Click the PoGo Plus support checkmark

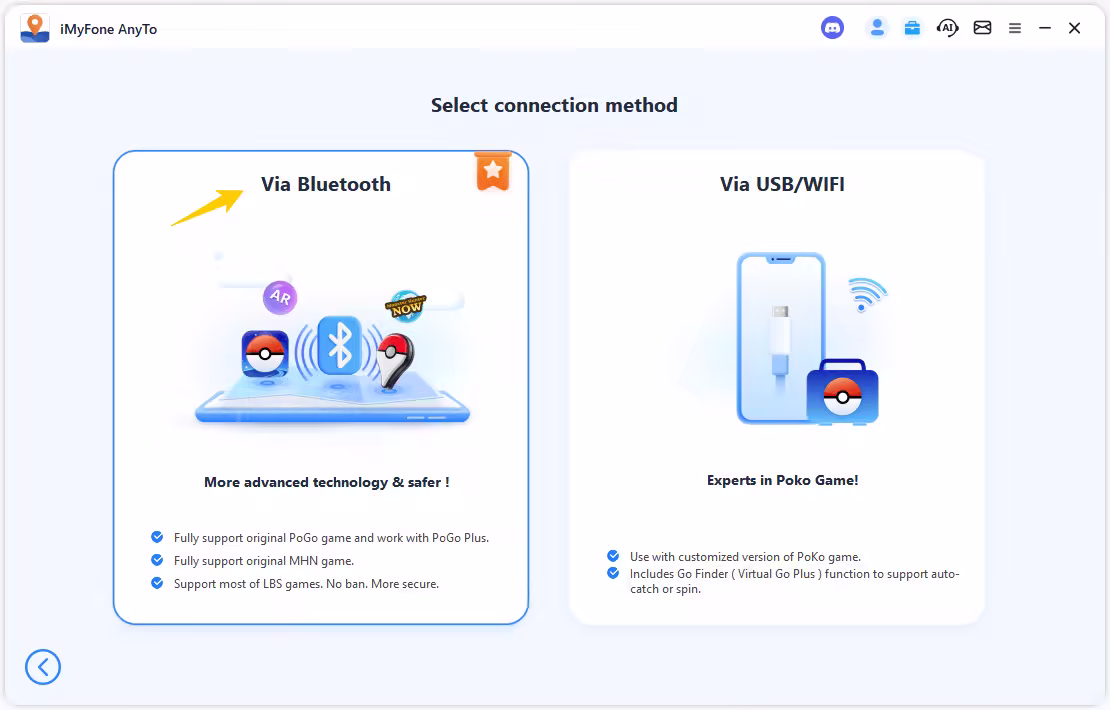pyautogui.click(x=157, y=537)
